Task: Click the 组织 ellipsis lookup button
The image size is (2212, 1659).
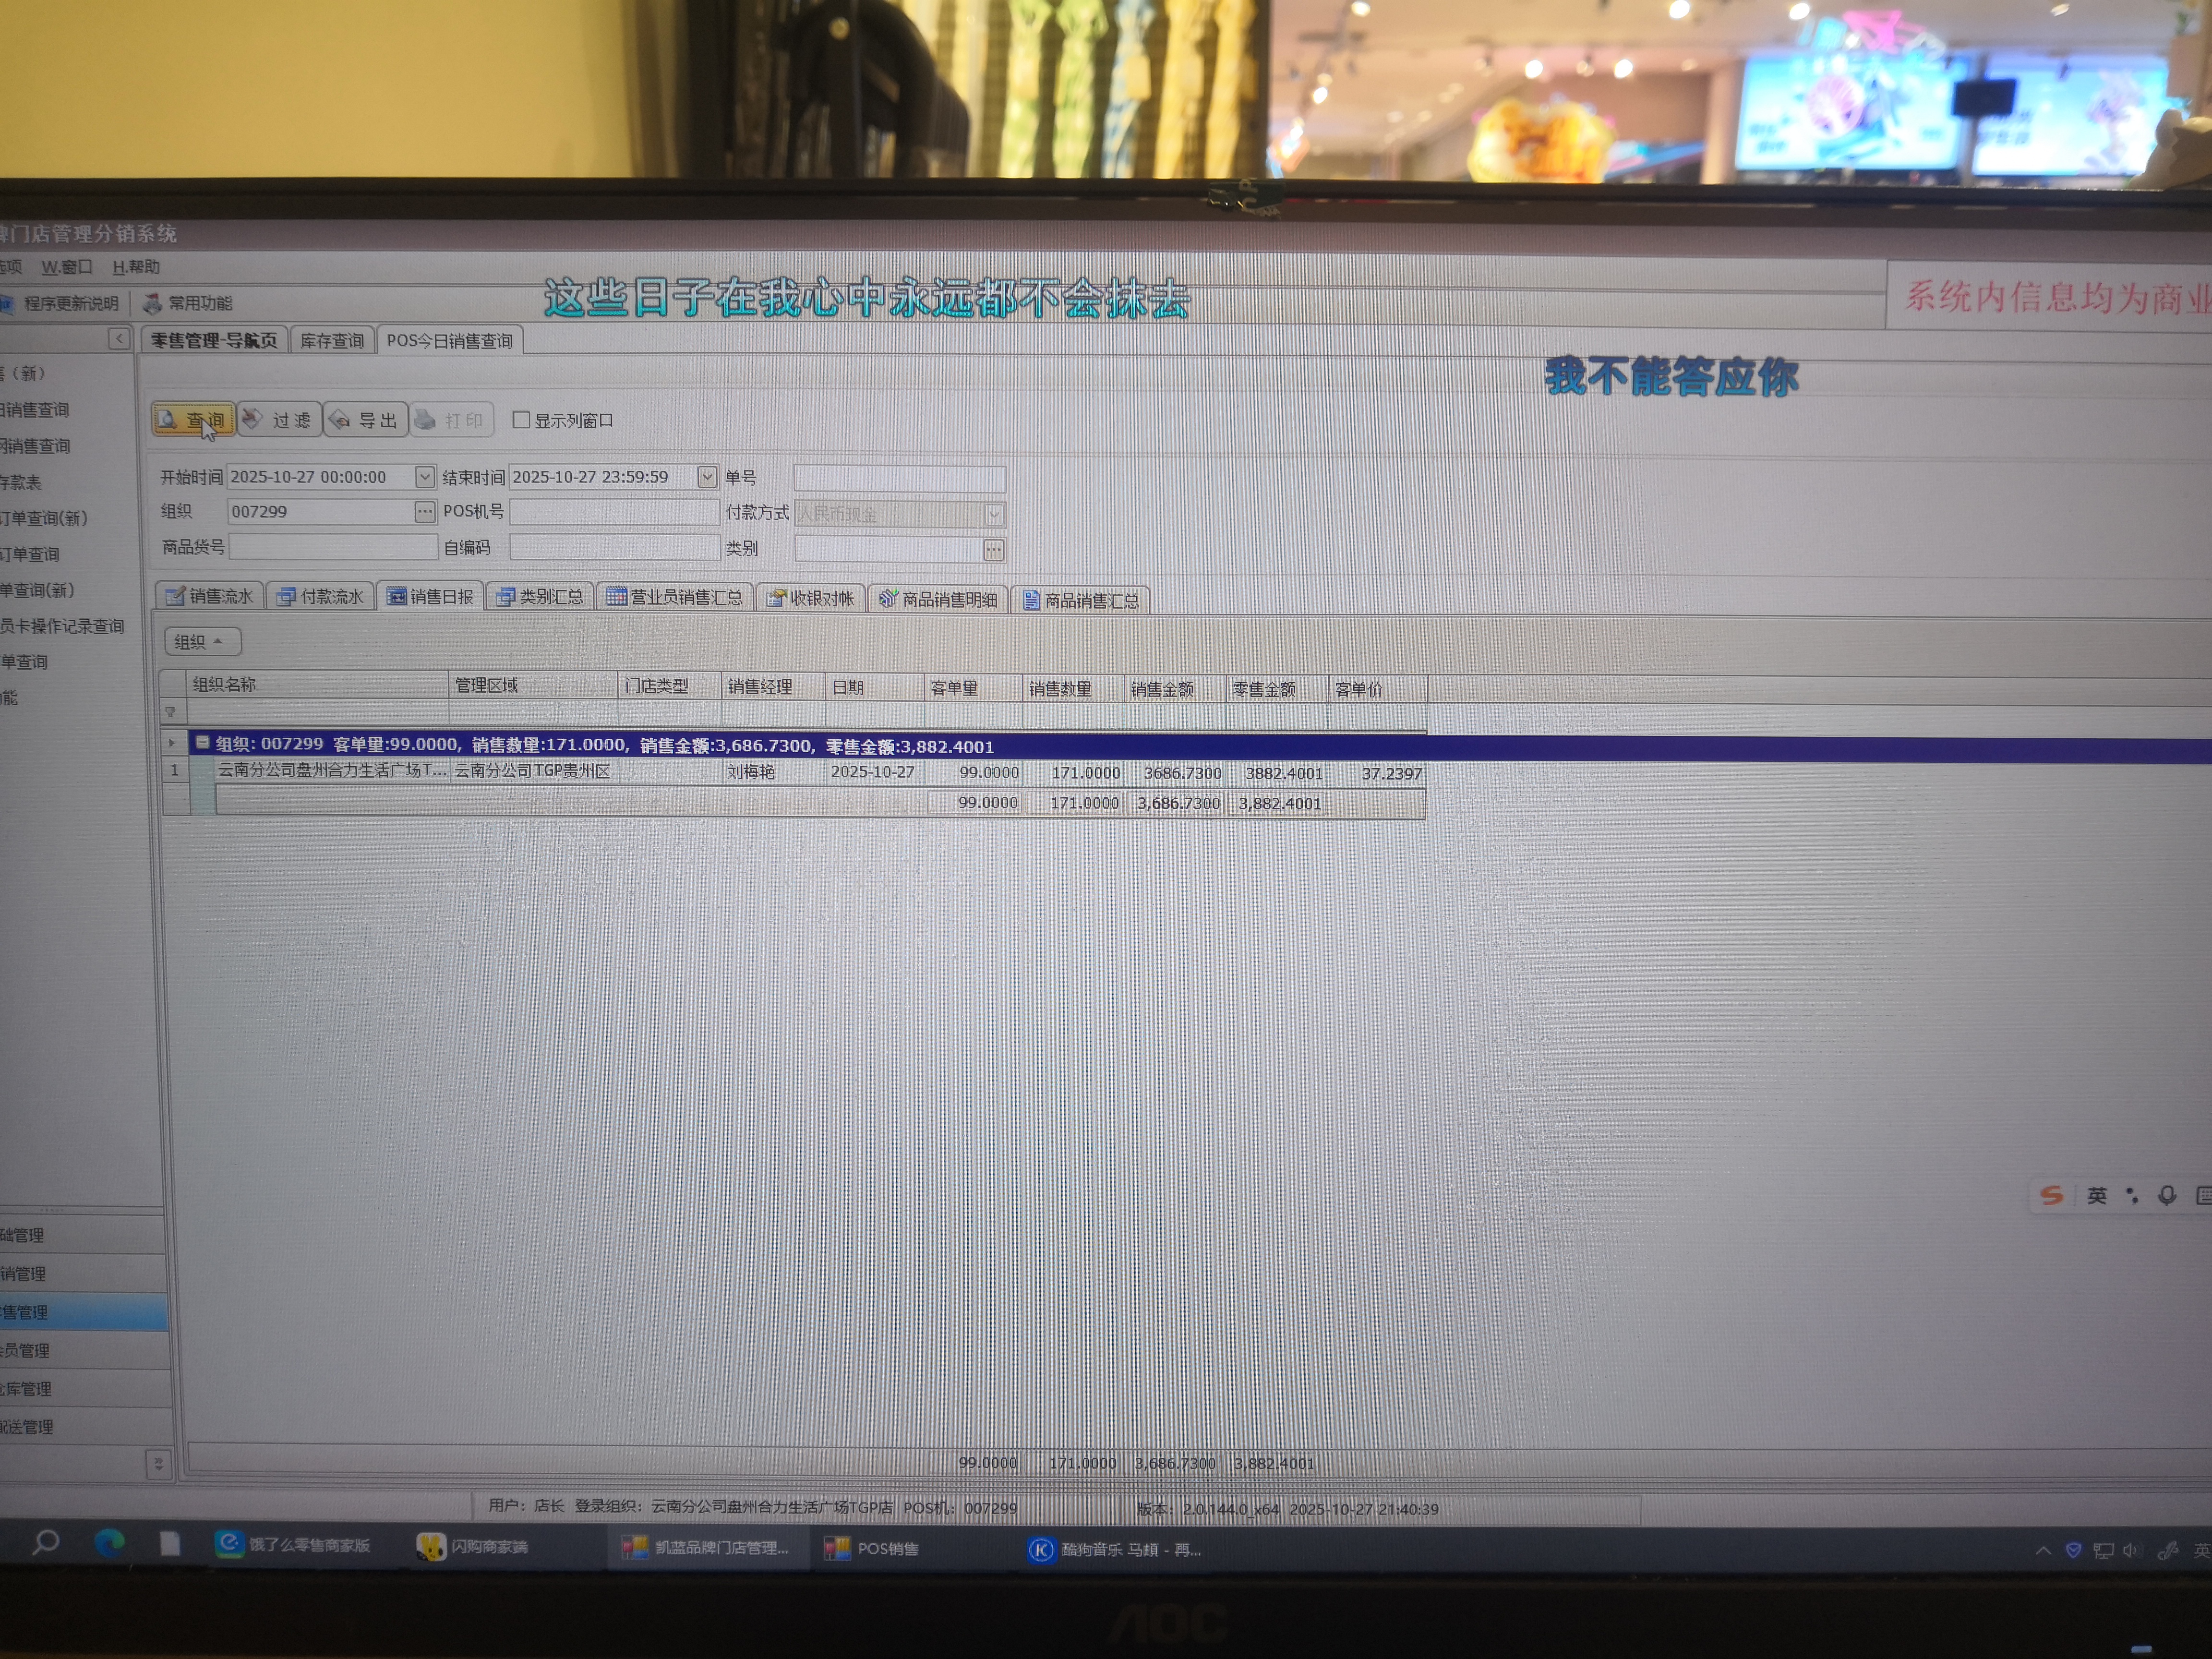Action: point(424,512)
